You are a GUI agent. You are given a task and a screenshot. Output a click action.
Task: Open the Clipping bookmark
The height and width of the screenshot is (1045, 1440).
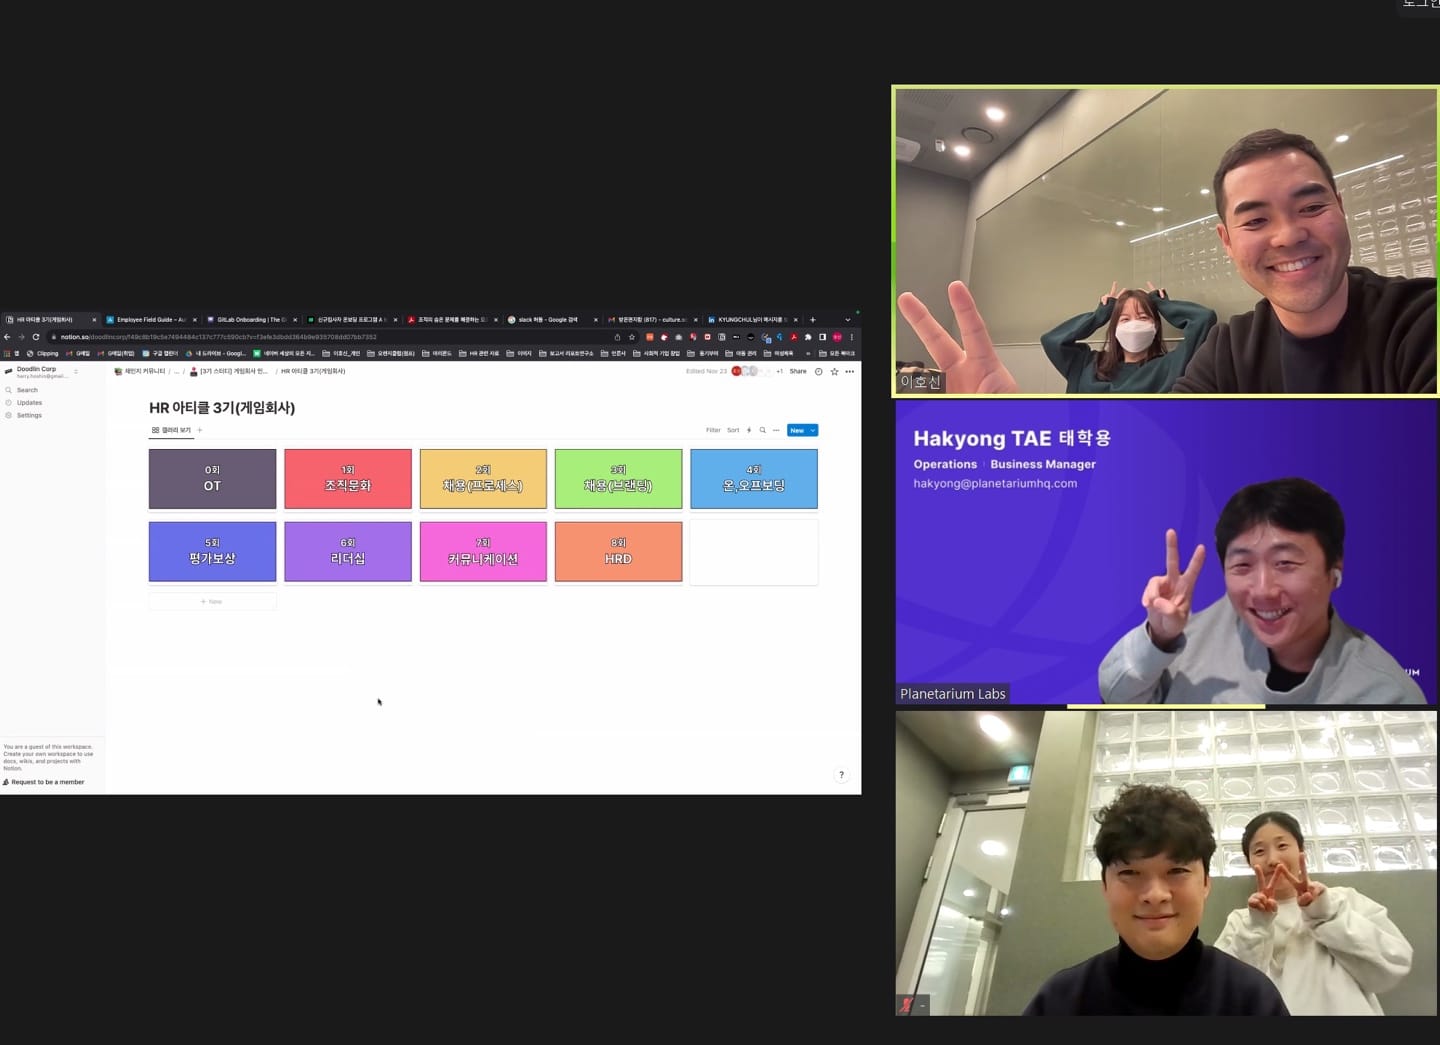coord(43,353)
